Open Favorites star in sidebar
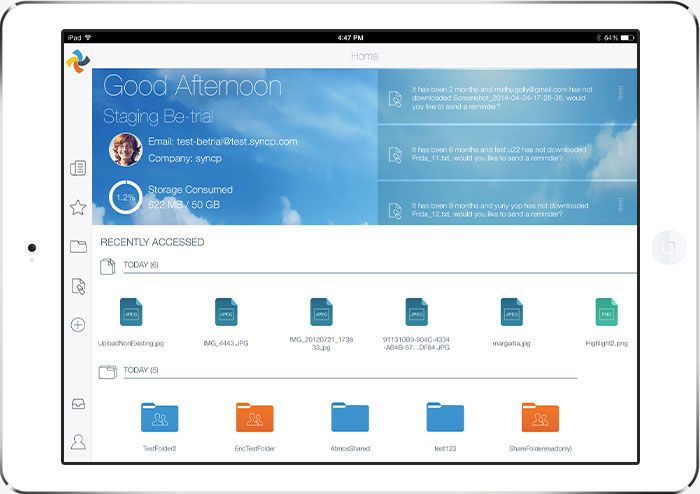Viewport: 700px width, 494px height. click(x=78, y=208)
